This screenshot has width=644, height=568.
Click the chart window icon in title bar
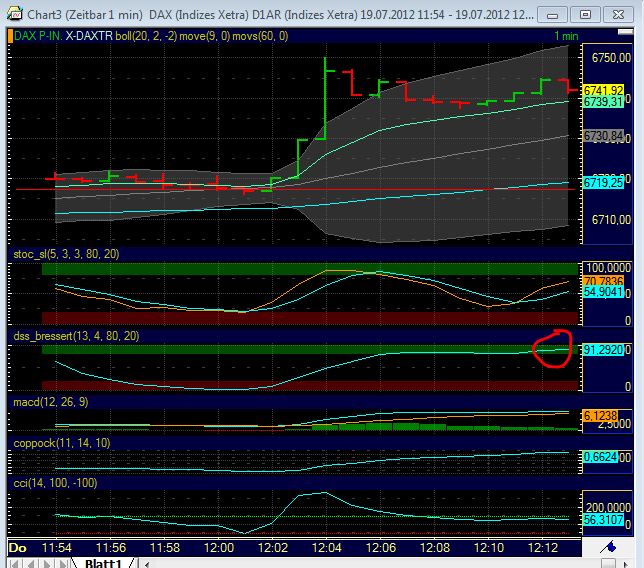[15, 14]
